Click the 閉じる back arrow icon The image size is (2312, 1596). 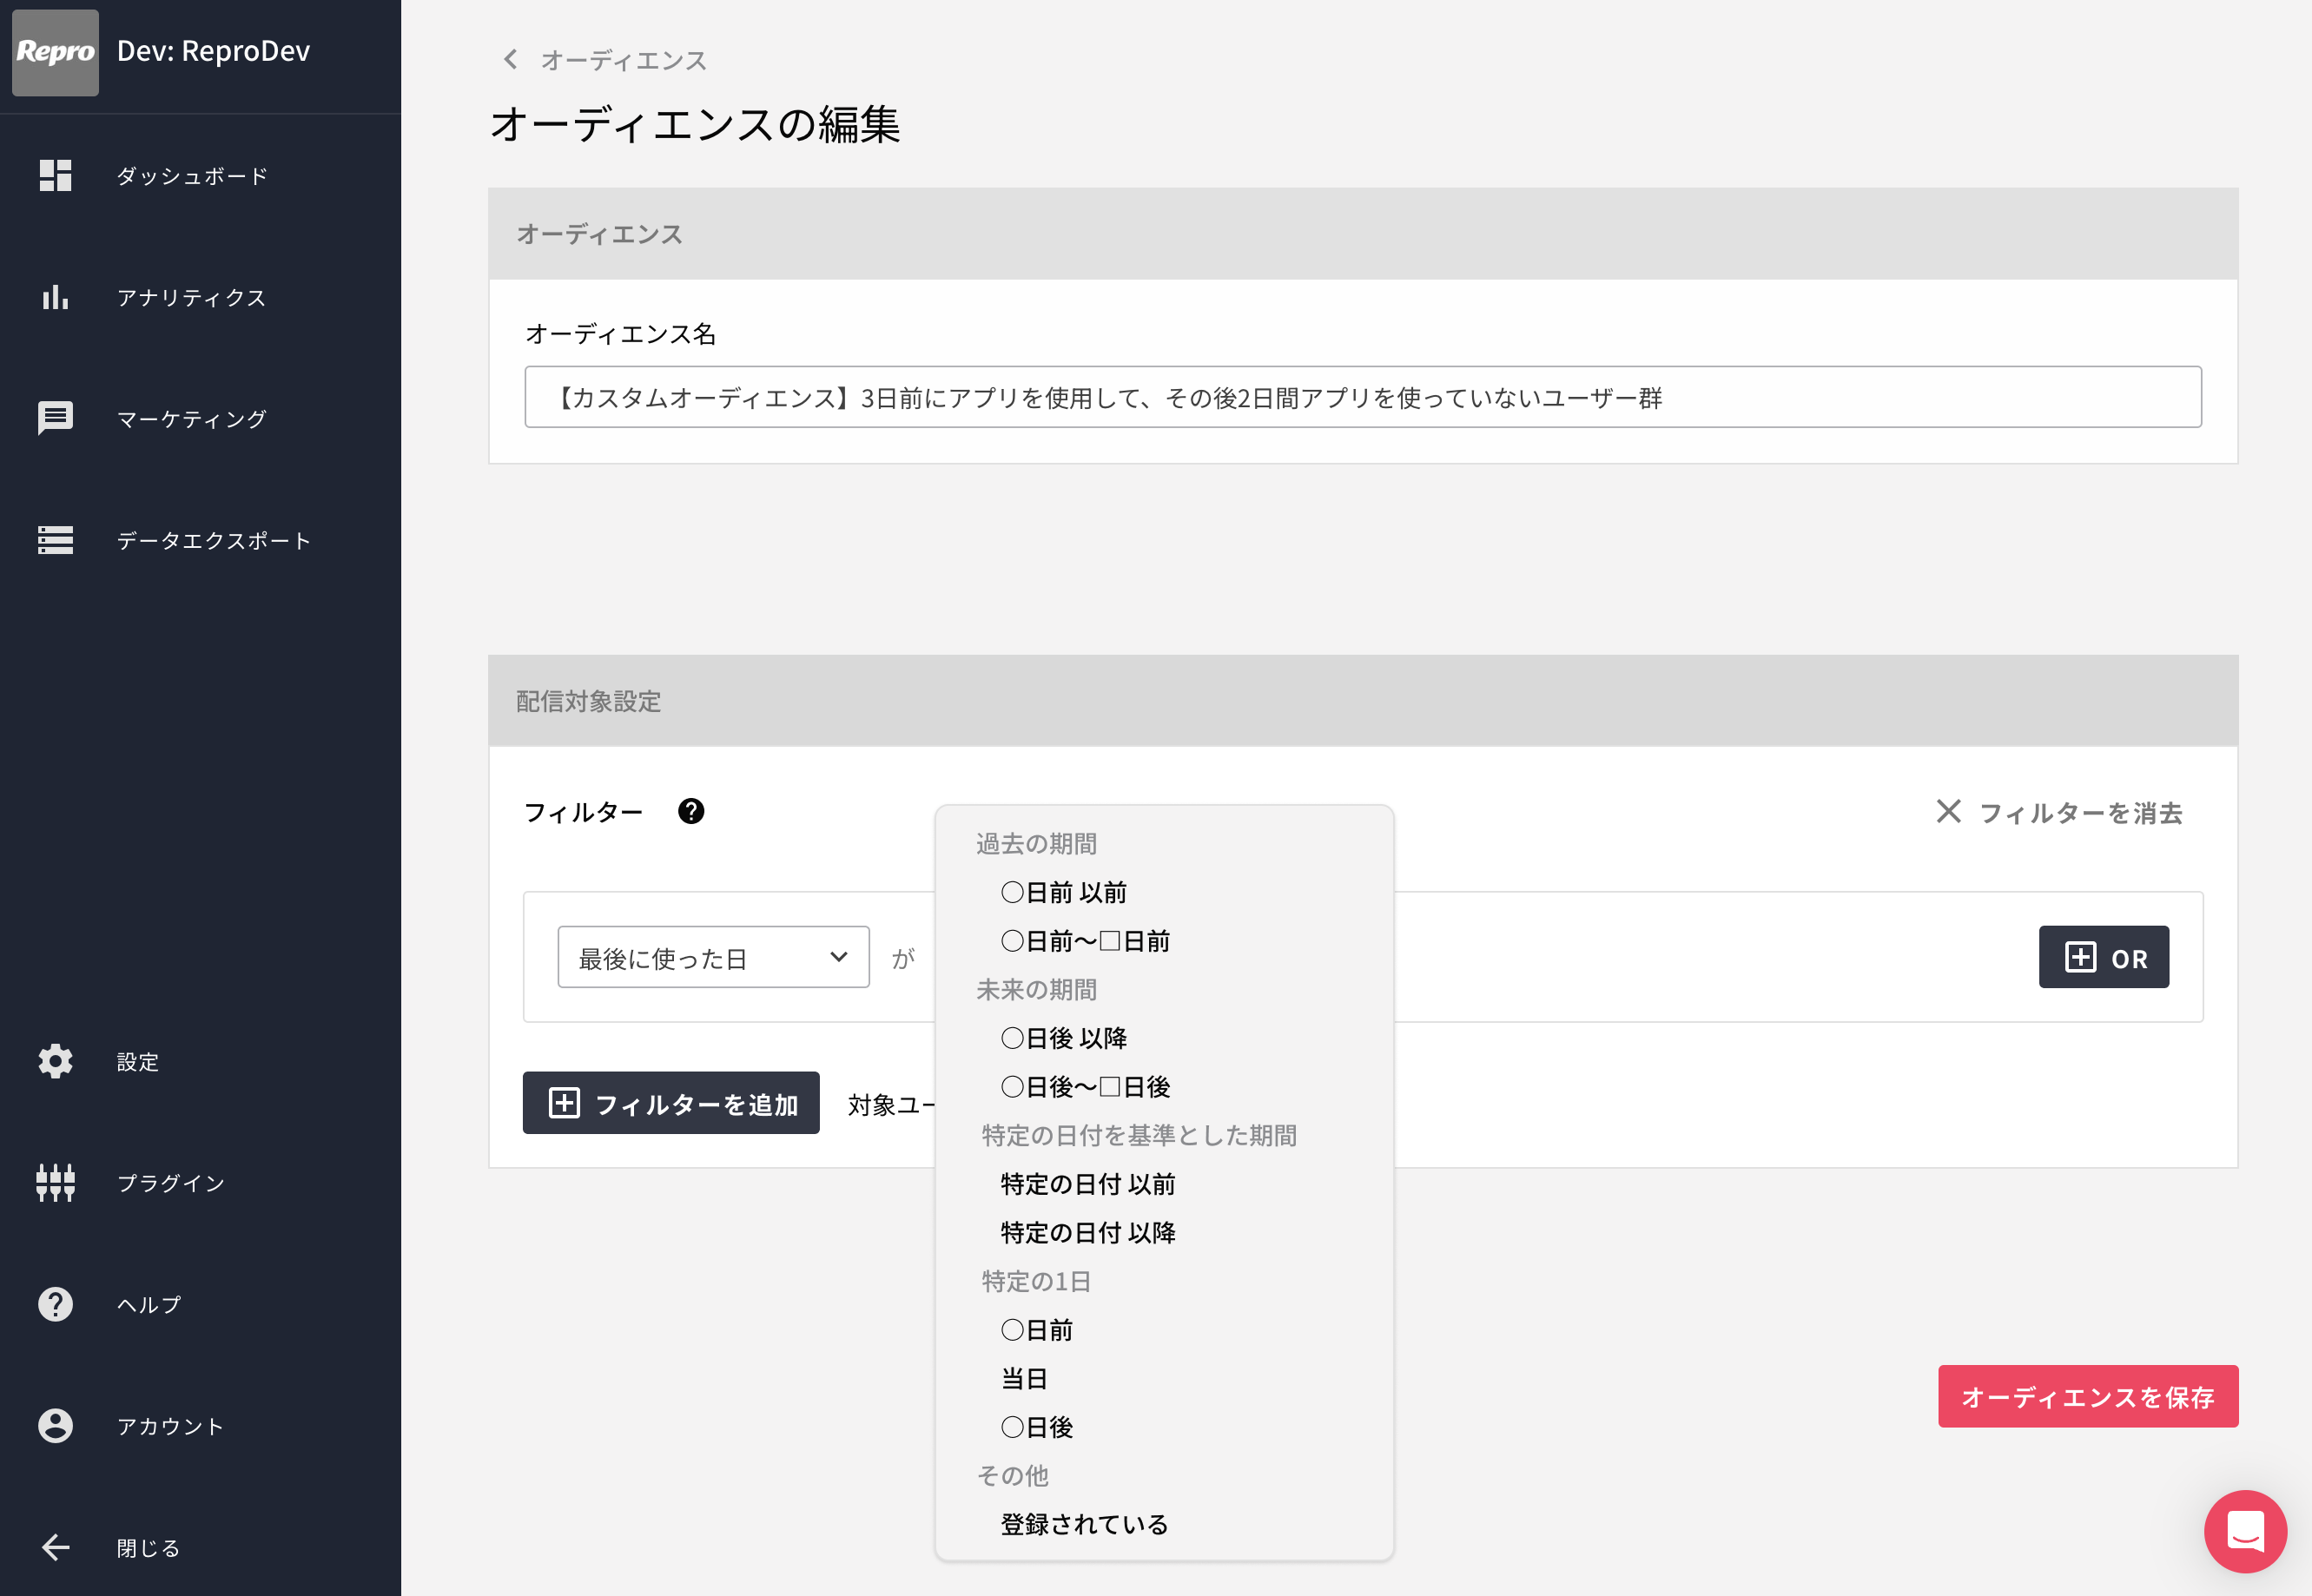pyautogui.click(x=55, y=1547)
